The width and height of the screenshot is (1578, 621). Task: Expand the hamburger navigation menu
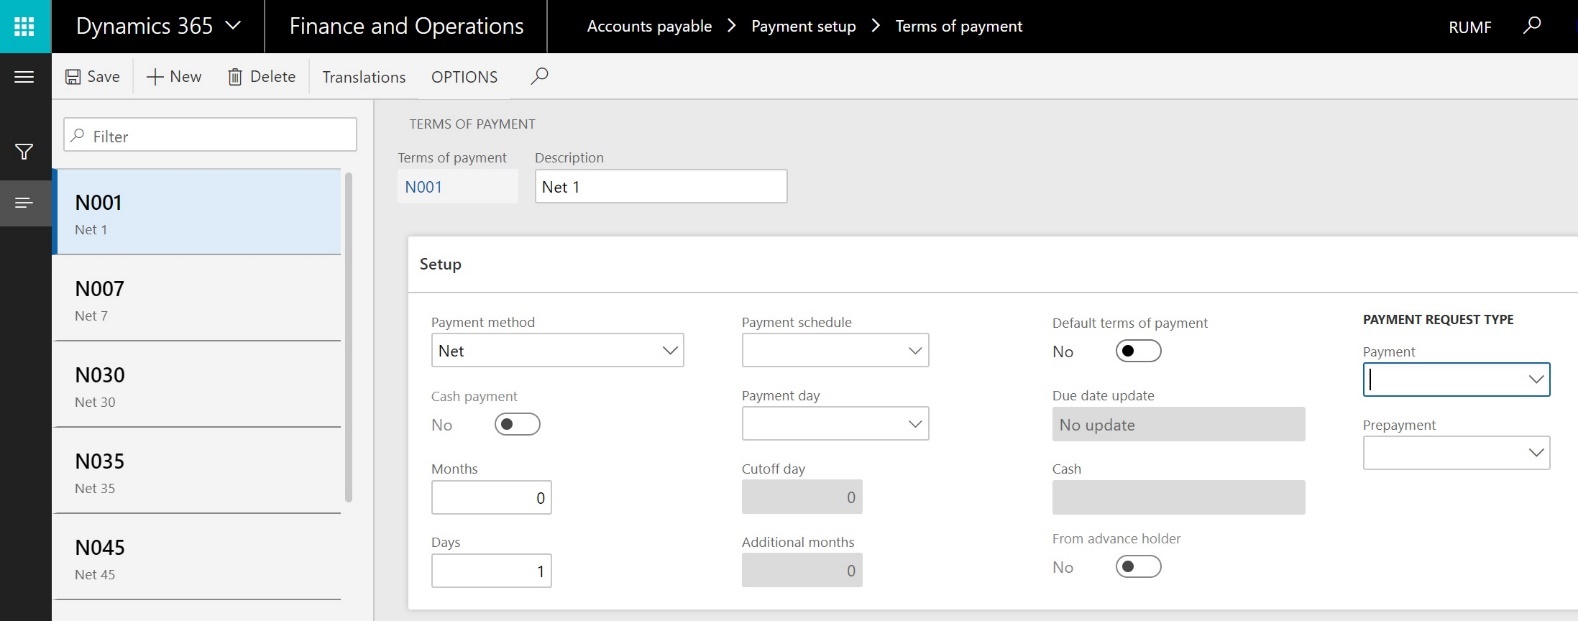tap(25, 77)
